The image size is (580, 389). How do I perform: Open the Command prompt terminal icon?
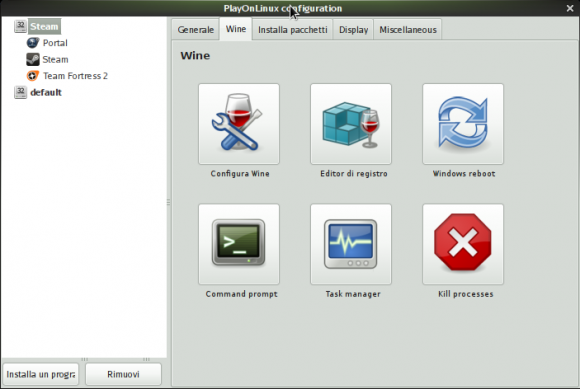pos(239,244)
